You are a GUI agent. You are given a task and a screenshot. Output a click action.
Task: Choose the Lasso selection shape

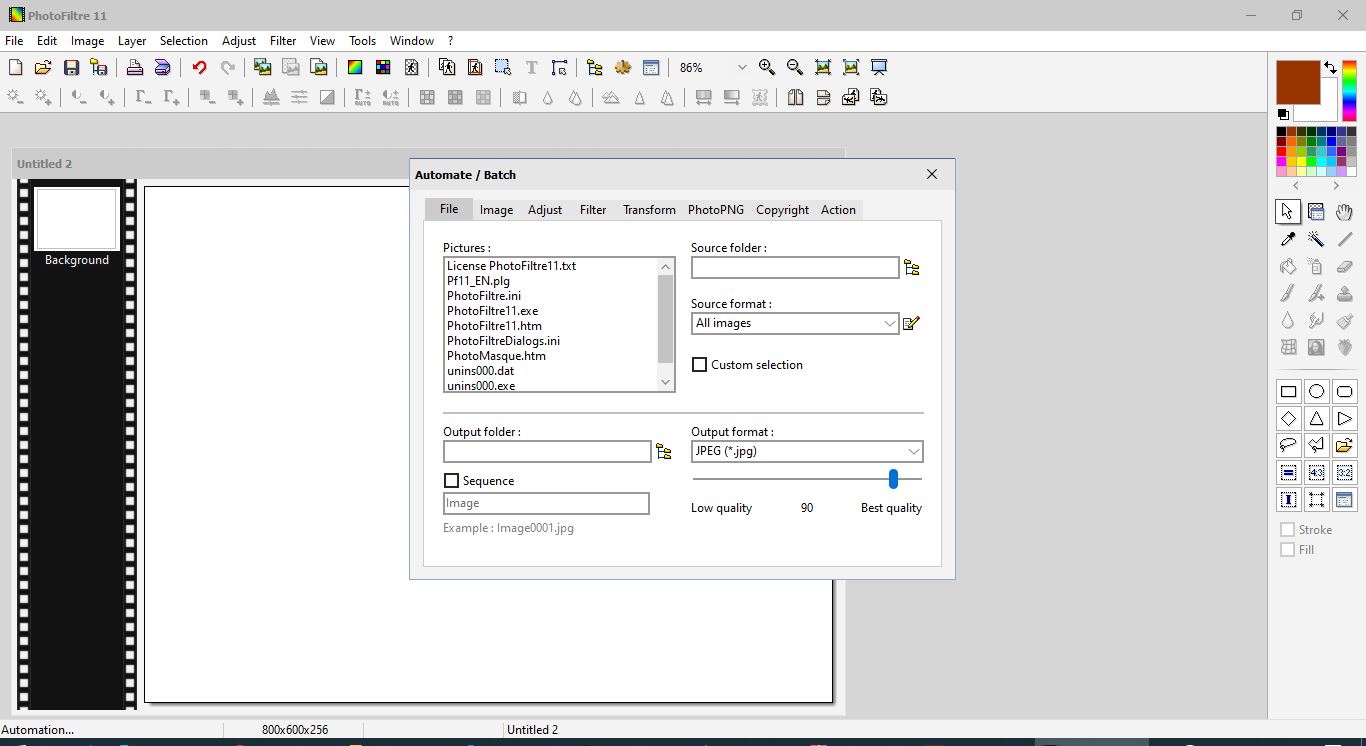point(1288,445)
